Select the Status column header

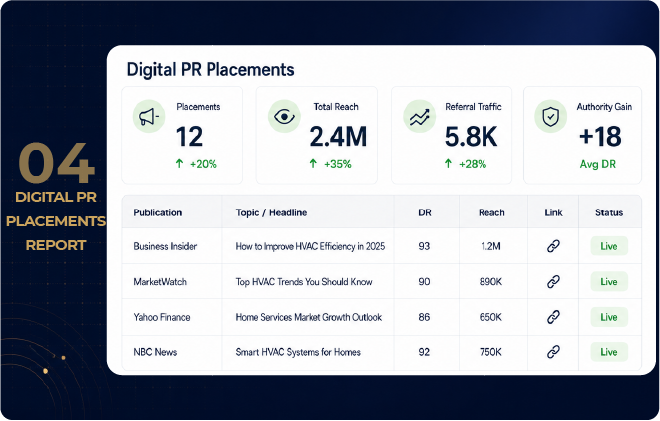coord(609,212)
